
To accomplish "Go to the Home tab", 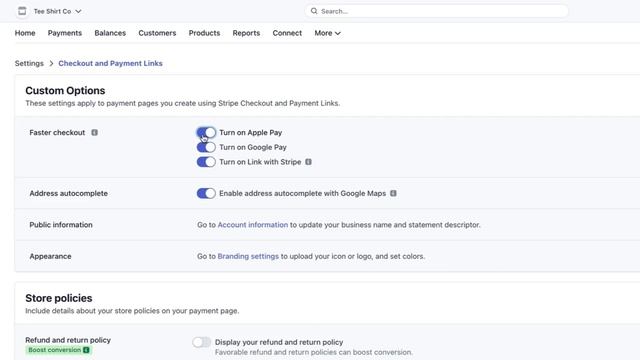I will [25, 33].
